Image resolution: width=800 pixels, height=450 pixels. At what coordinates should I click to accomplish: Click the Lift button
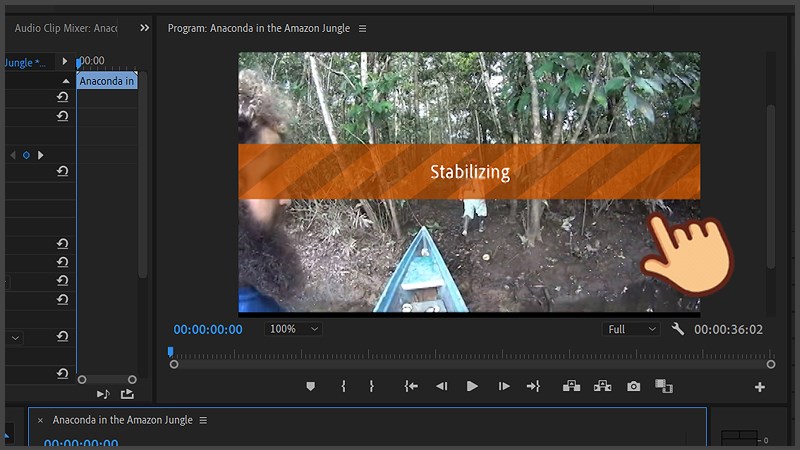[571, 386]
